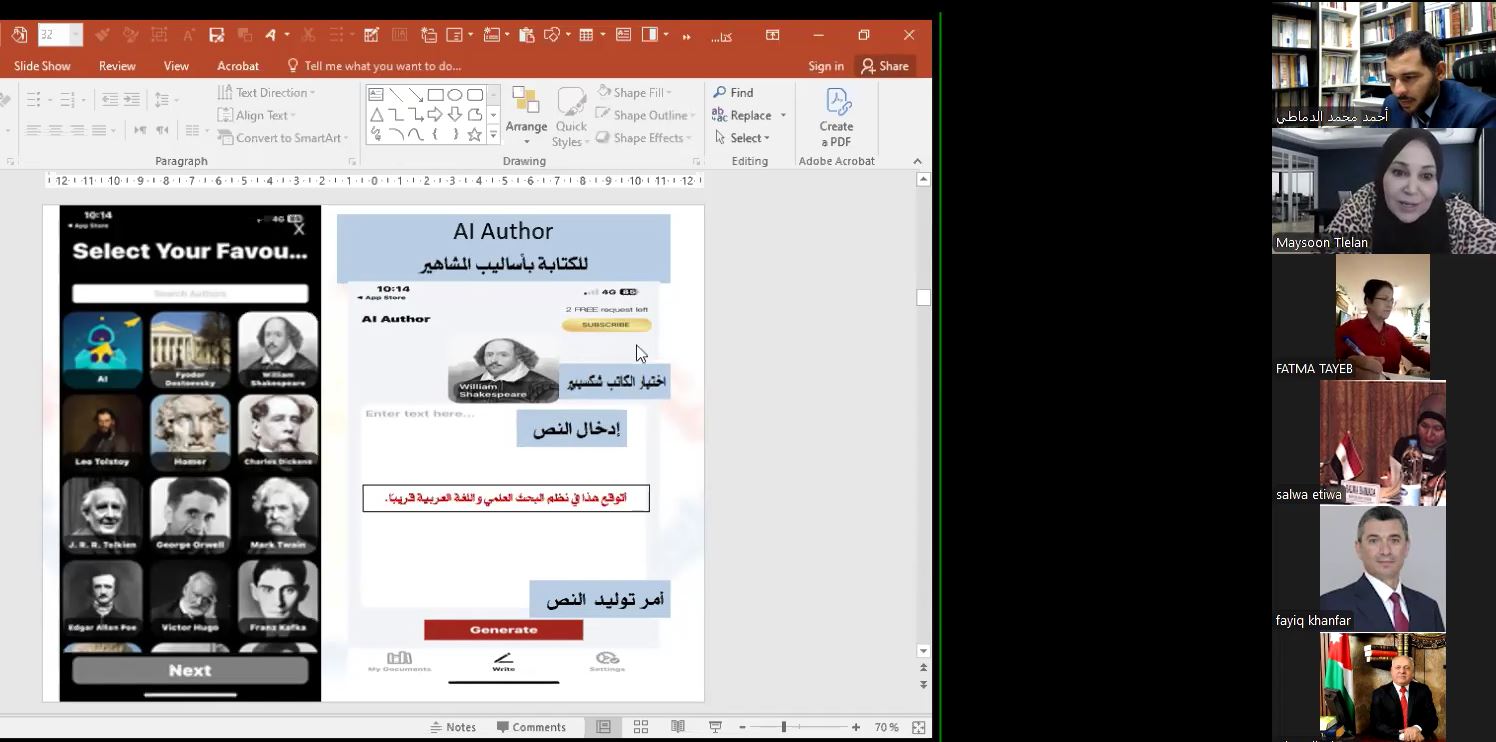The width and height of the screenshot is (1496, 742).
Task: Open the Slide Show tab
Action: coord(42,66)
